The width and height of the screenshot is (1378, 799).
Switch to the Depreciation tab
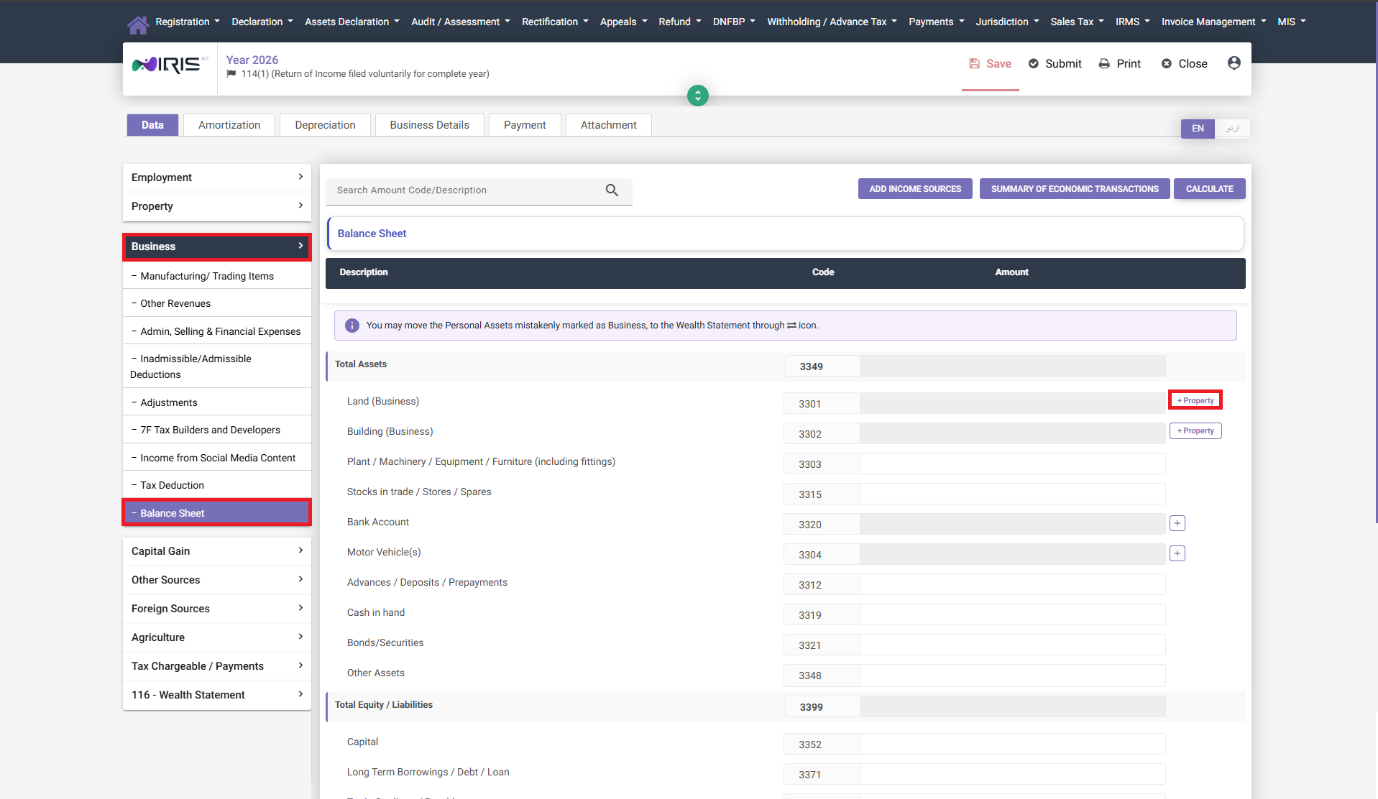click(325, 125)
